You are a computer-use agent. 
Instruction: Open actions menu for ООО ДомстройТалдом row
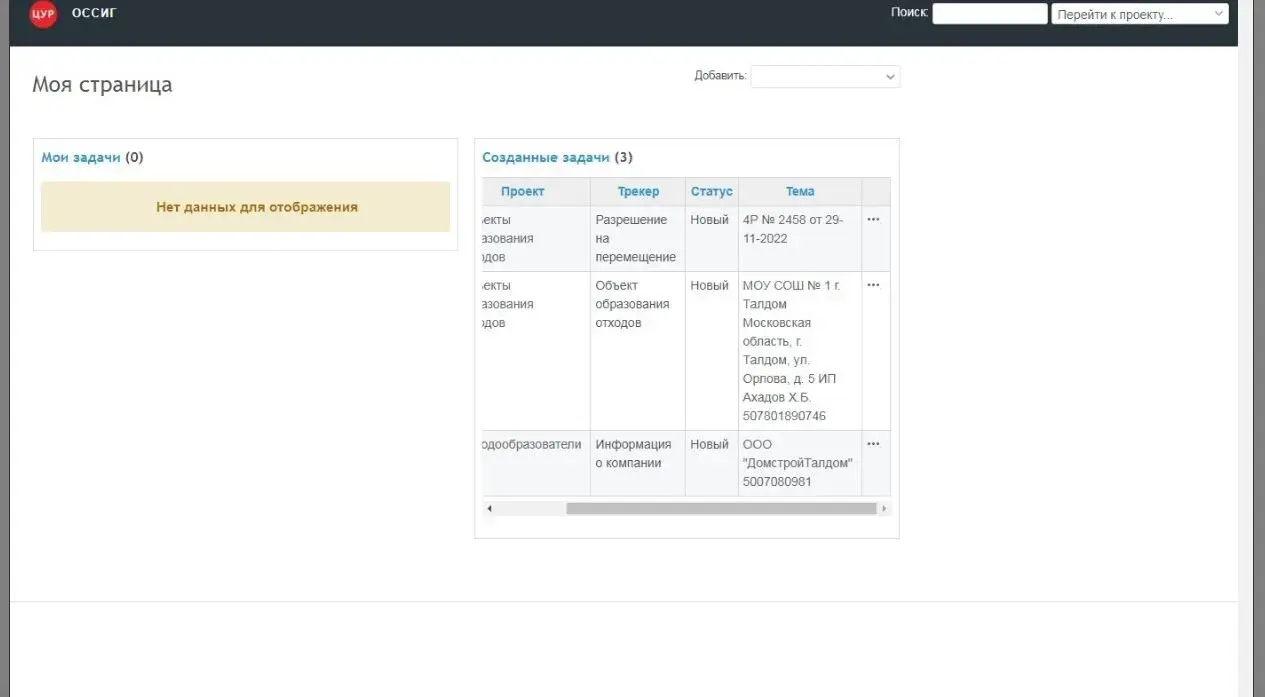[x=873, y=444]
